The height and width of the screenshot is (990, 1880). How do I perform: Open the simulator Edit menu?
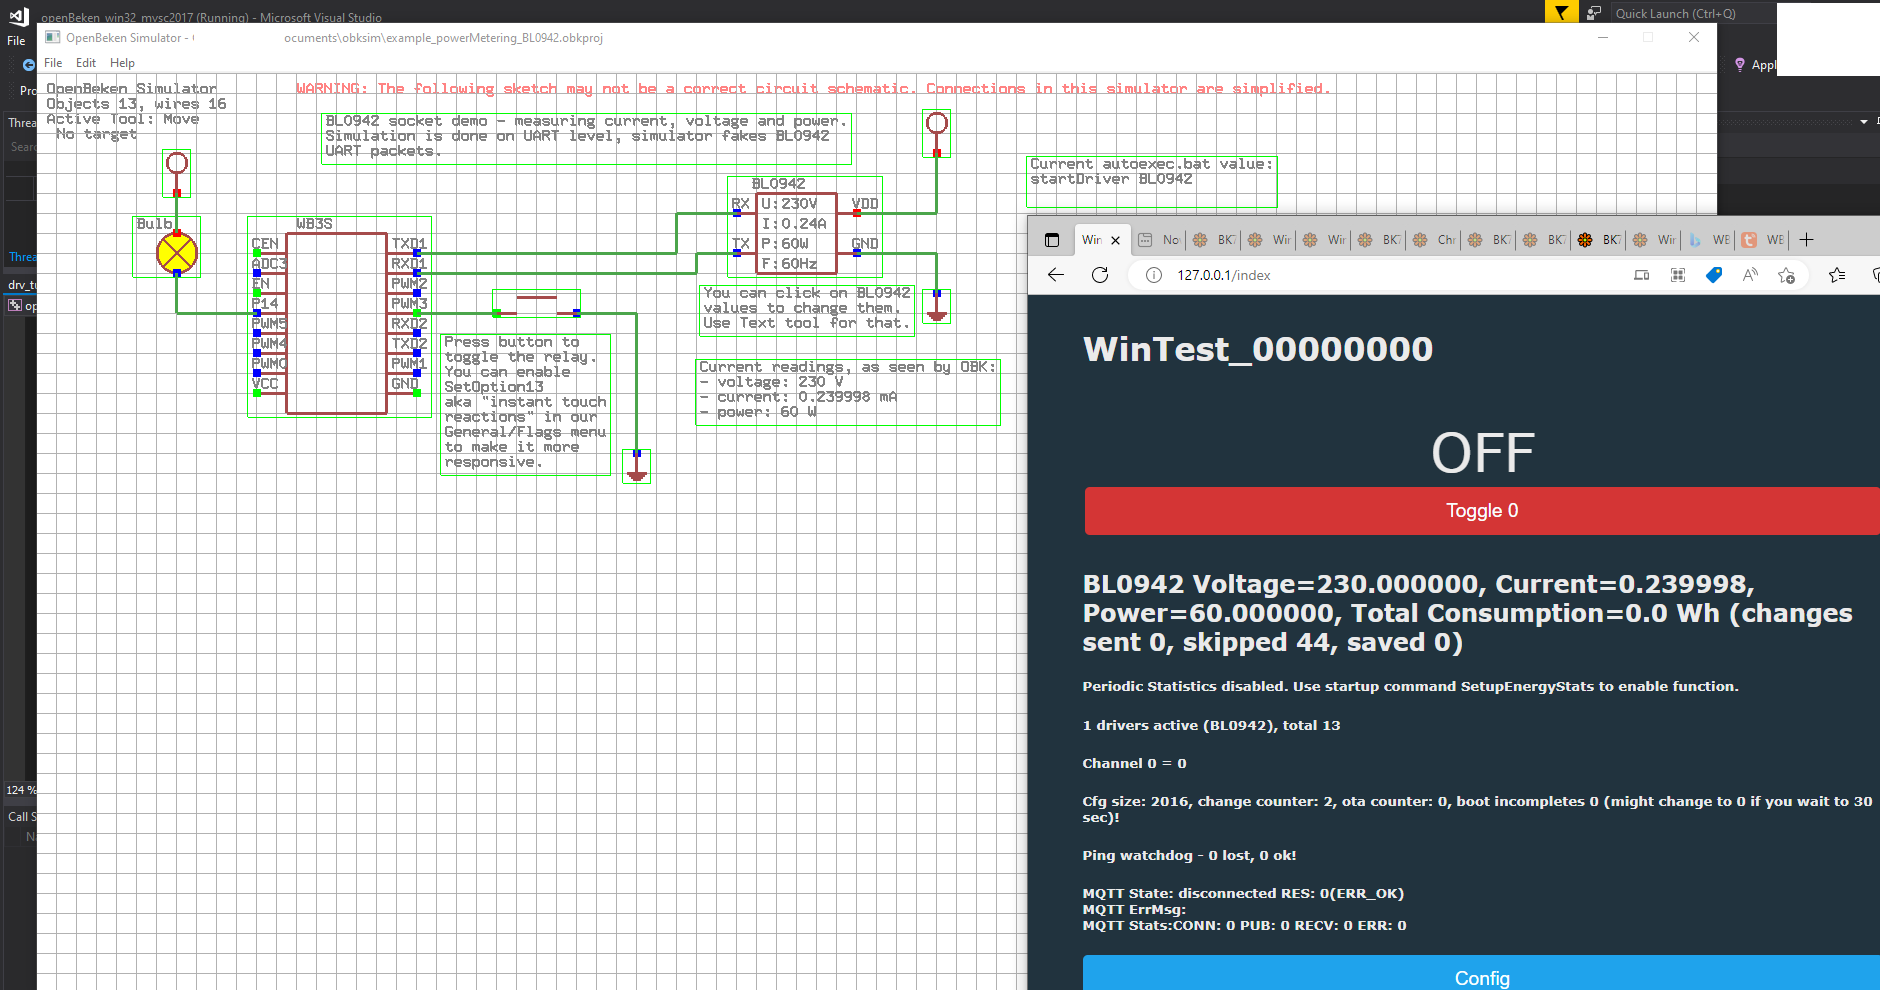pos(86,63)
